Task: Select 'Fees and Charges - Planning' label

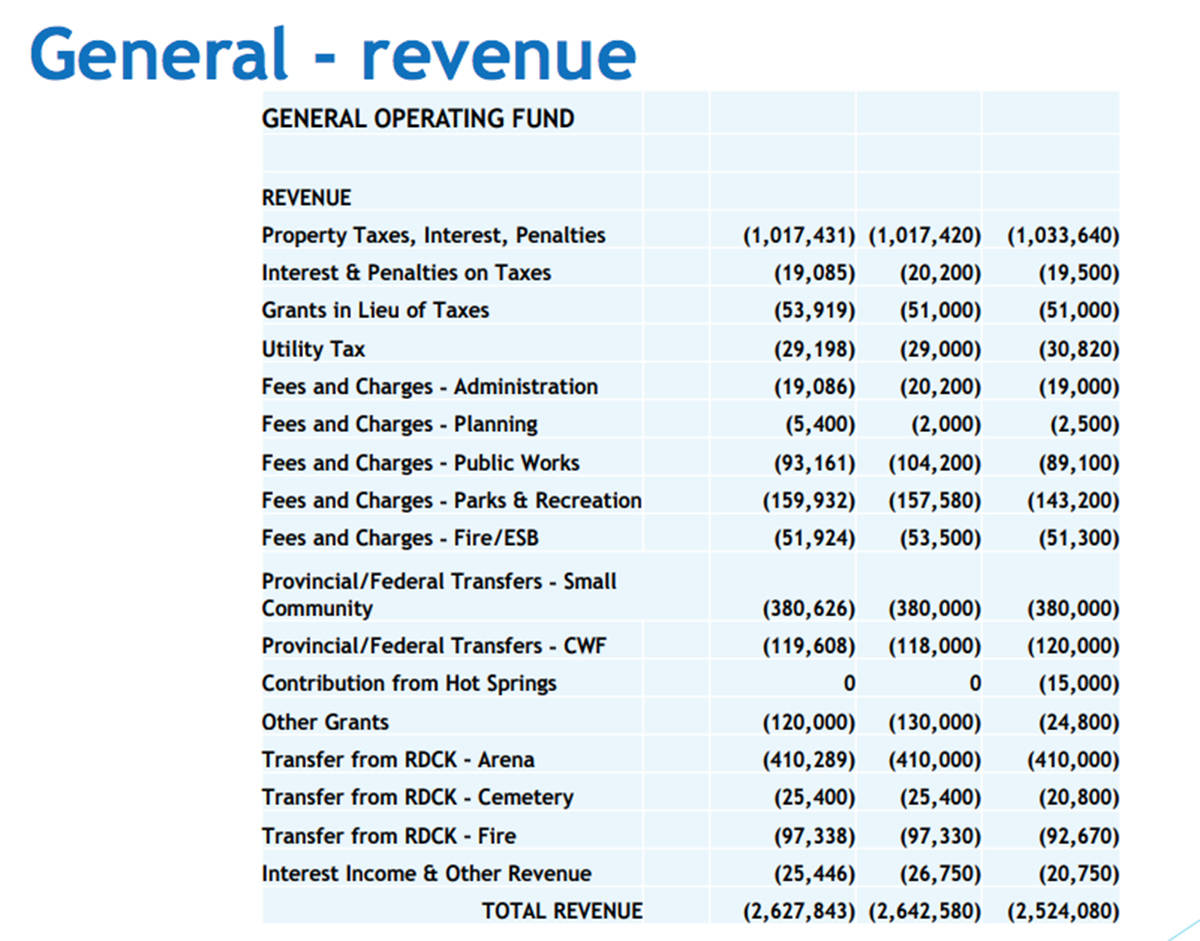Action: [x=399, y=425]
